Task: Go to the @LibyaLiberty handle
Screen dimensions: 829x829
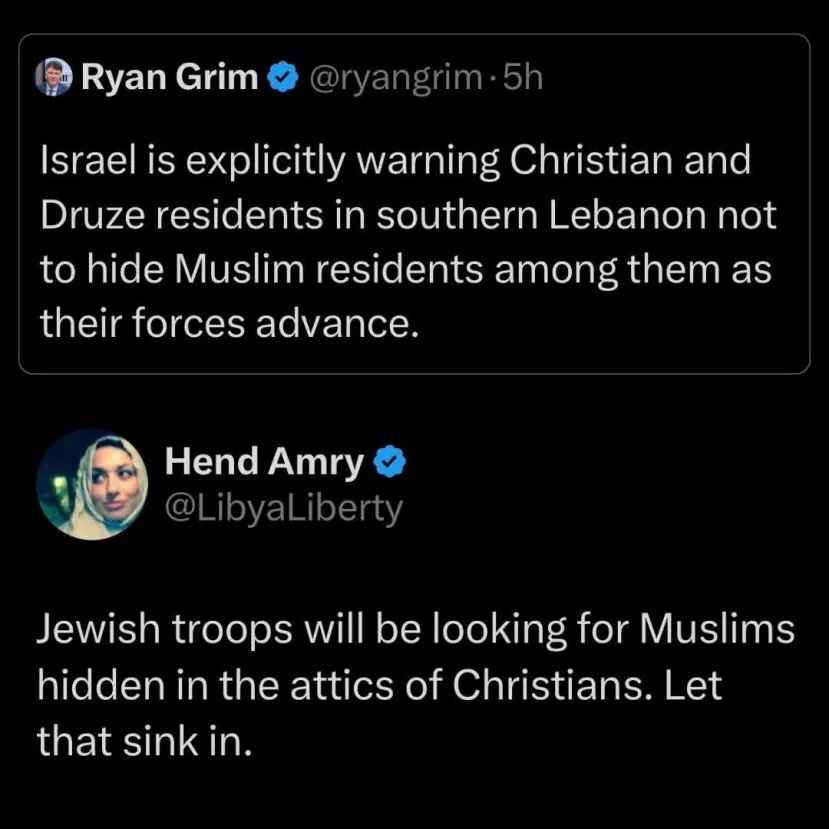Action: tap(284, 509)
